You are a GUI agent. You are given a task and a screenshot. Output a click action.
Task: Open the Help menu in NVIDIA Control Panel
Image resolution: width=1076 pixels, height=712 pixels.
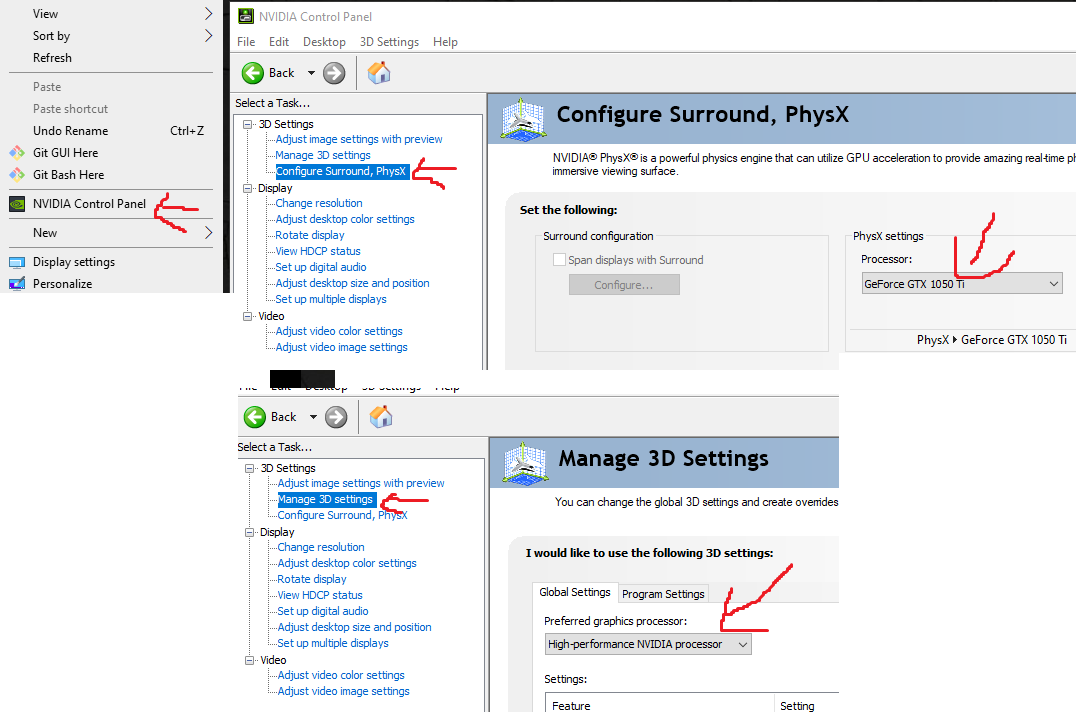click(x=445, y=42)
